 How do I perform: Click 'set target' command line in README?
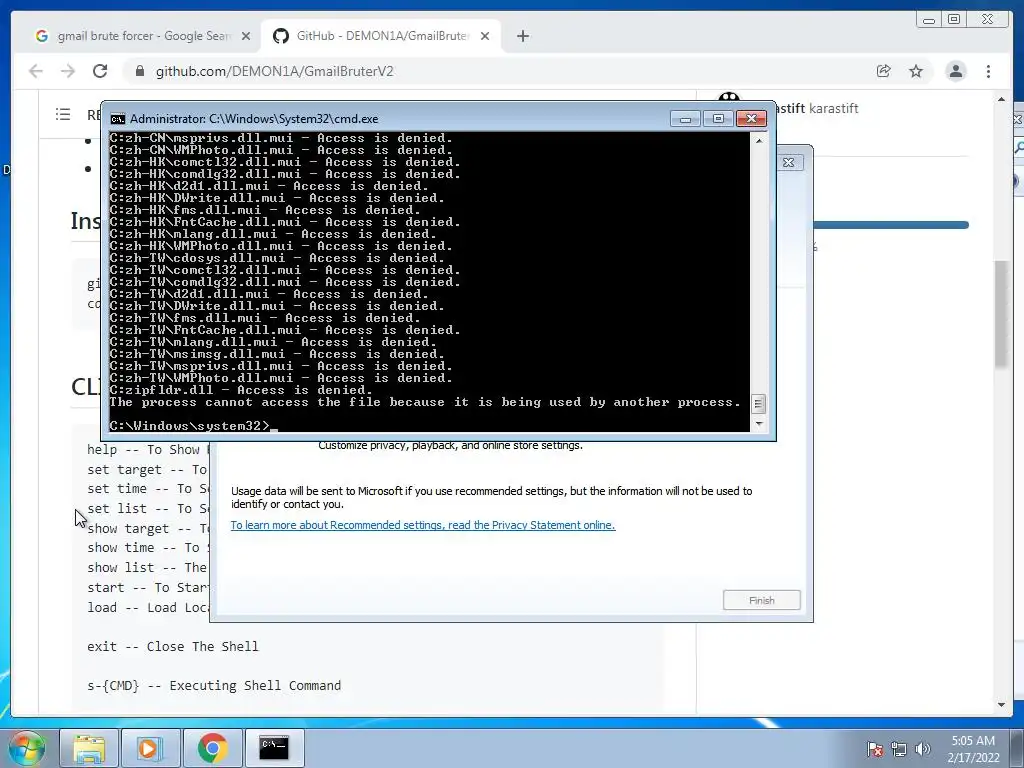tap(147, 470)
